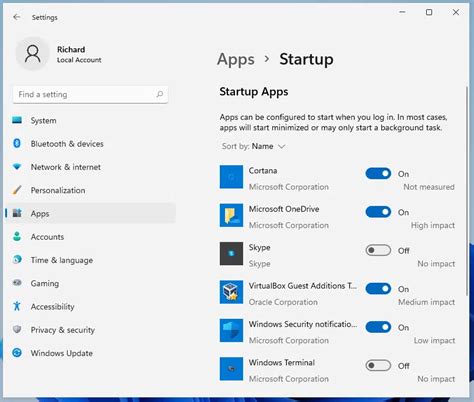
Task: Click the Cortana app icon
Action: [x=231, y=177]
